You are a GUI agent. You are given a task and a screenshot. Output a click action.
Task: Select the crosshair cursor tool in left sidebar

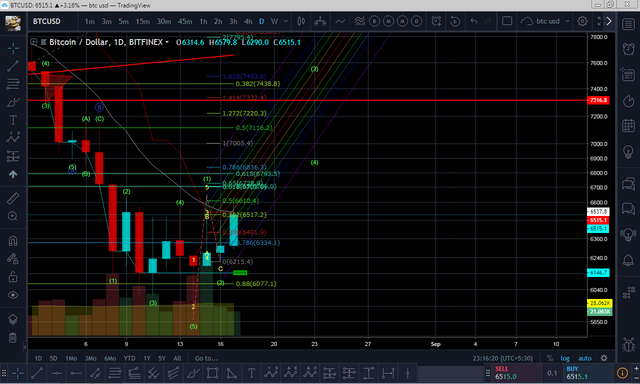point(13,48)
